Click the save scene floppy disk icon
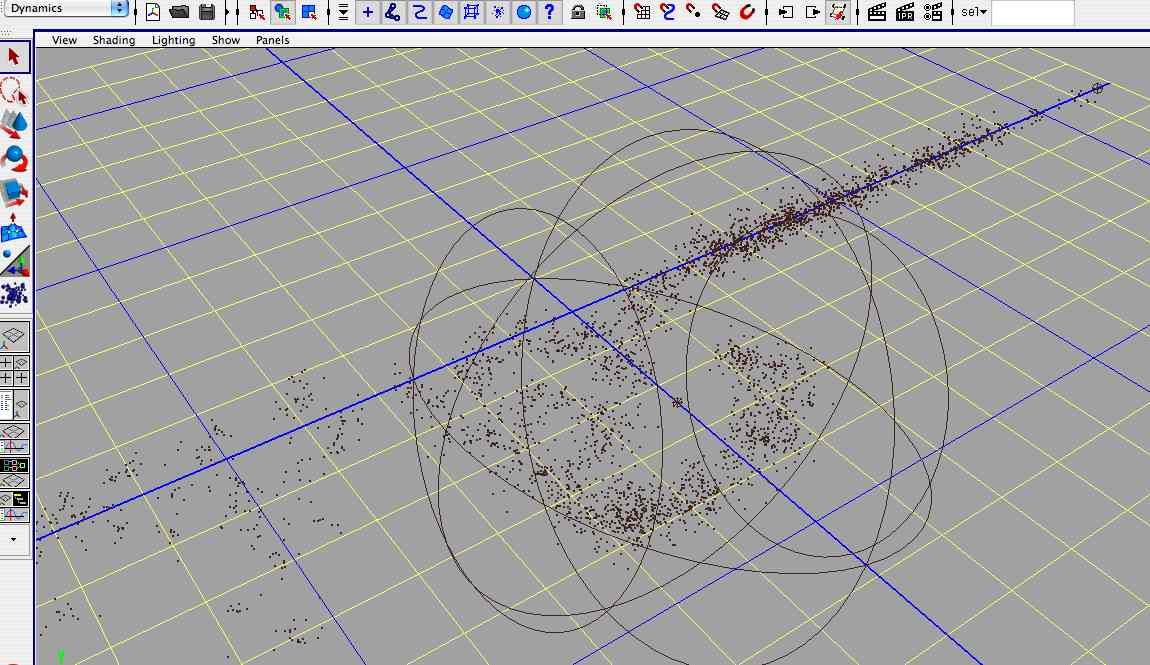The height and width of the screenshot is (665, 1150). pos(207,13)
